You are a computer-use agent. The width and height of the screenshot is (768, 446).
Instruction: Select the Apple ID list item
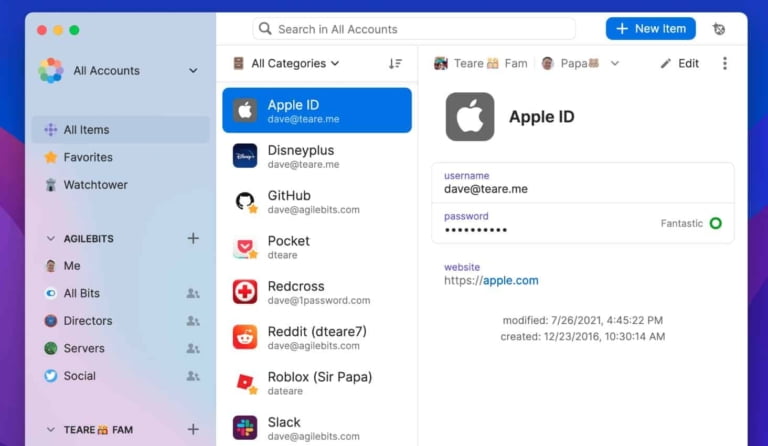[317, 110]
